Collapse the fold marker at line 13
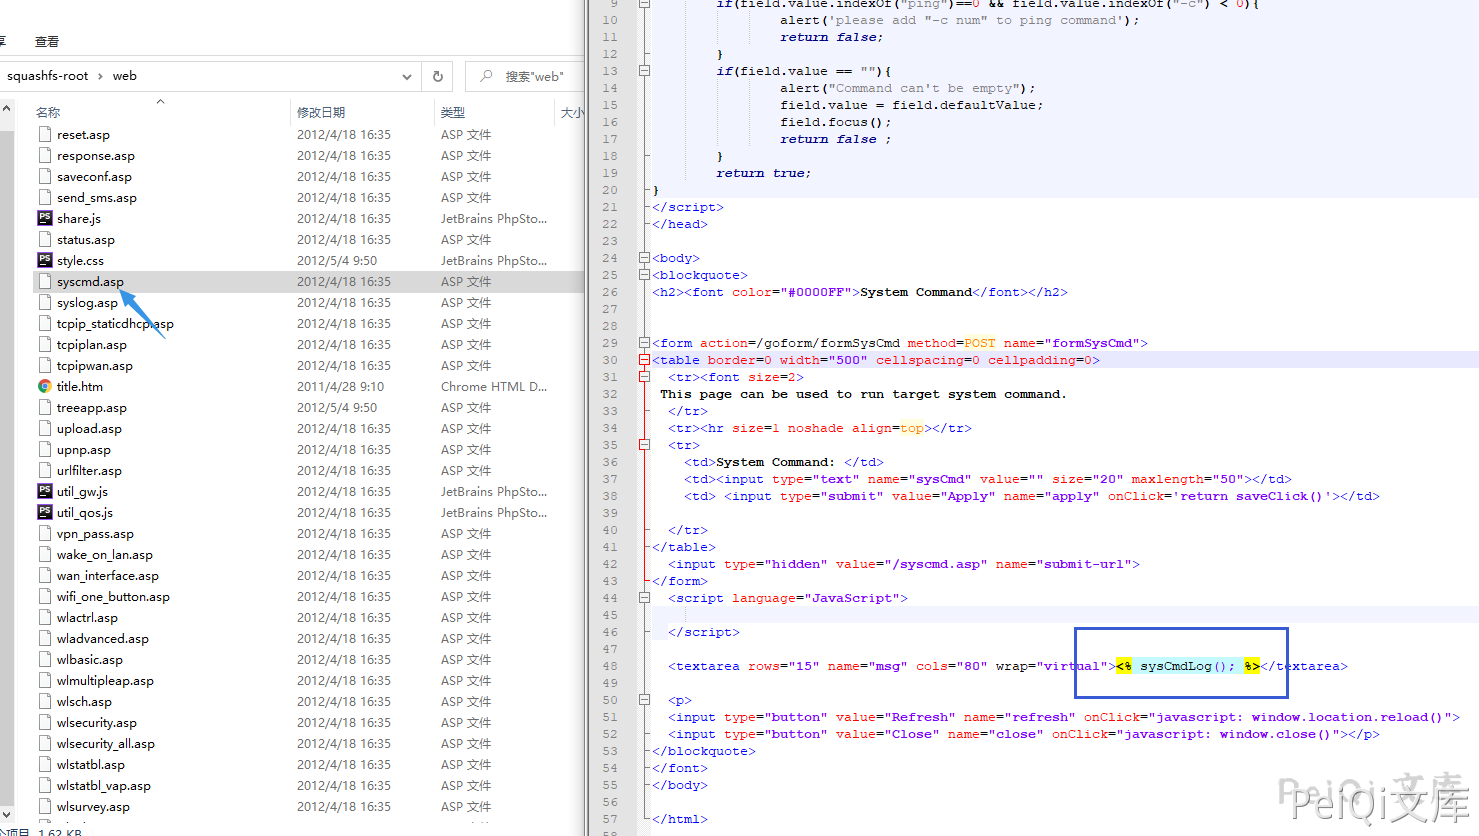The image size is (1479, 836). [x=644, y=71]
